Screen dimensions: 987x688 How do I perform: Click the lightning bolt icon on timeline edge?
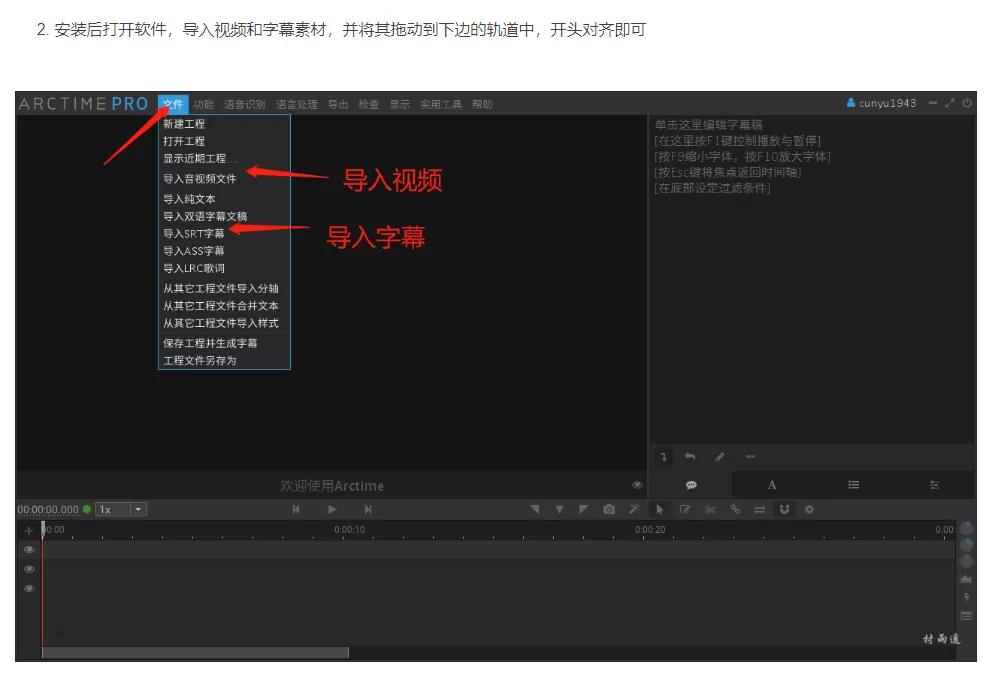point(966,597)
